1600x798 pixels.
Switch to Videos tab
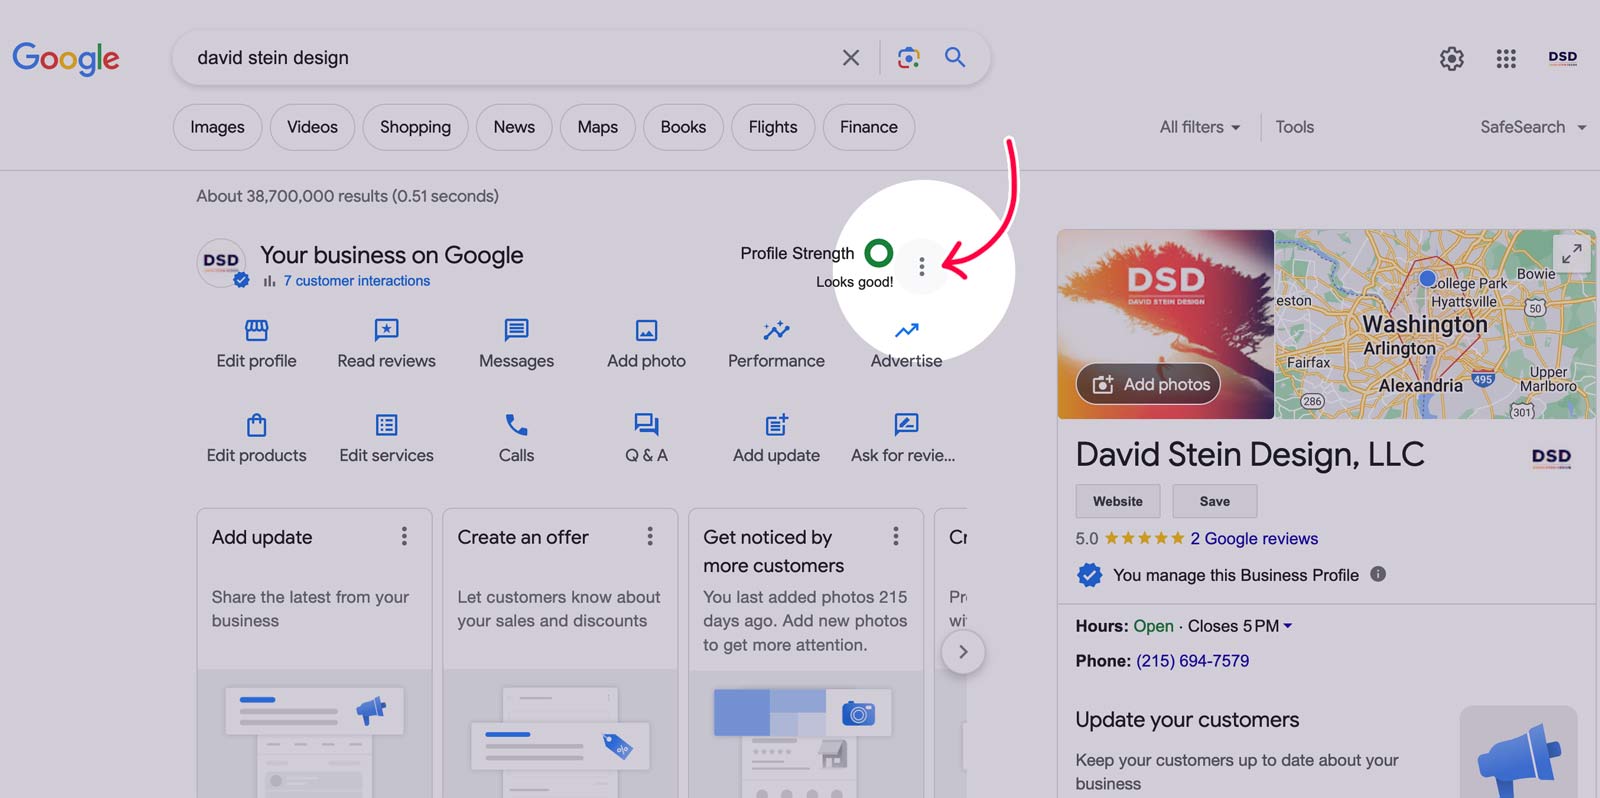pos(312,127)
